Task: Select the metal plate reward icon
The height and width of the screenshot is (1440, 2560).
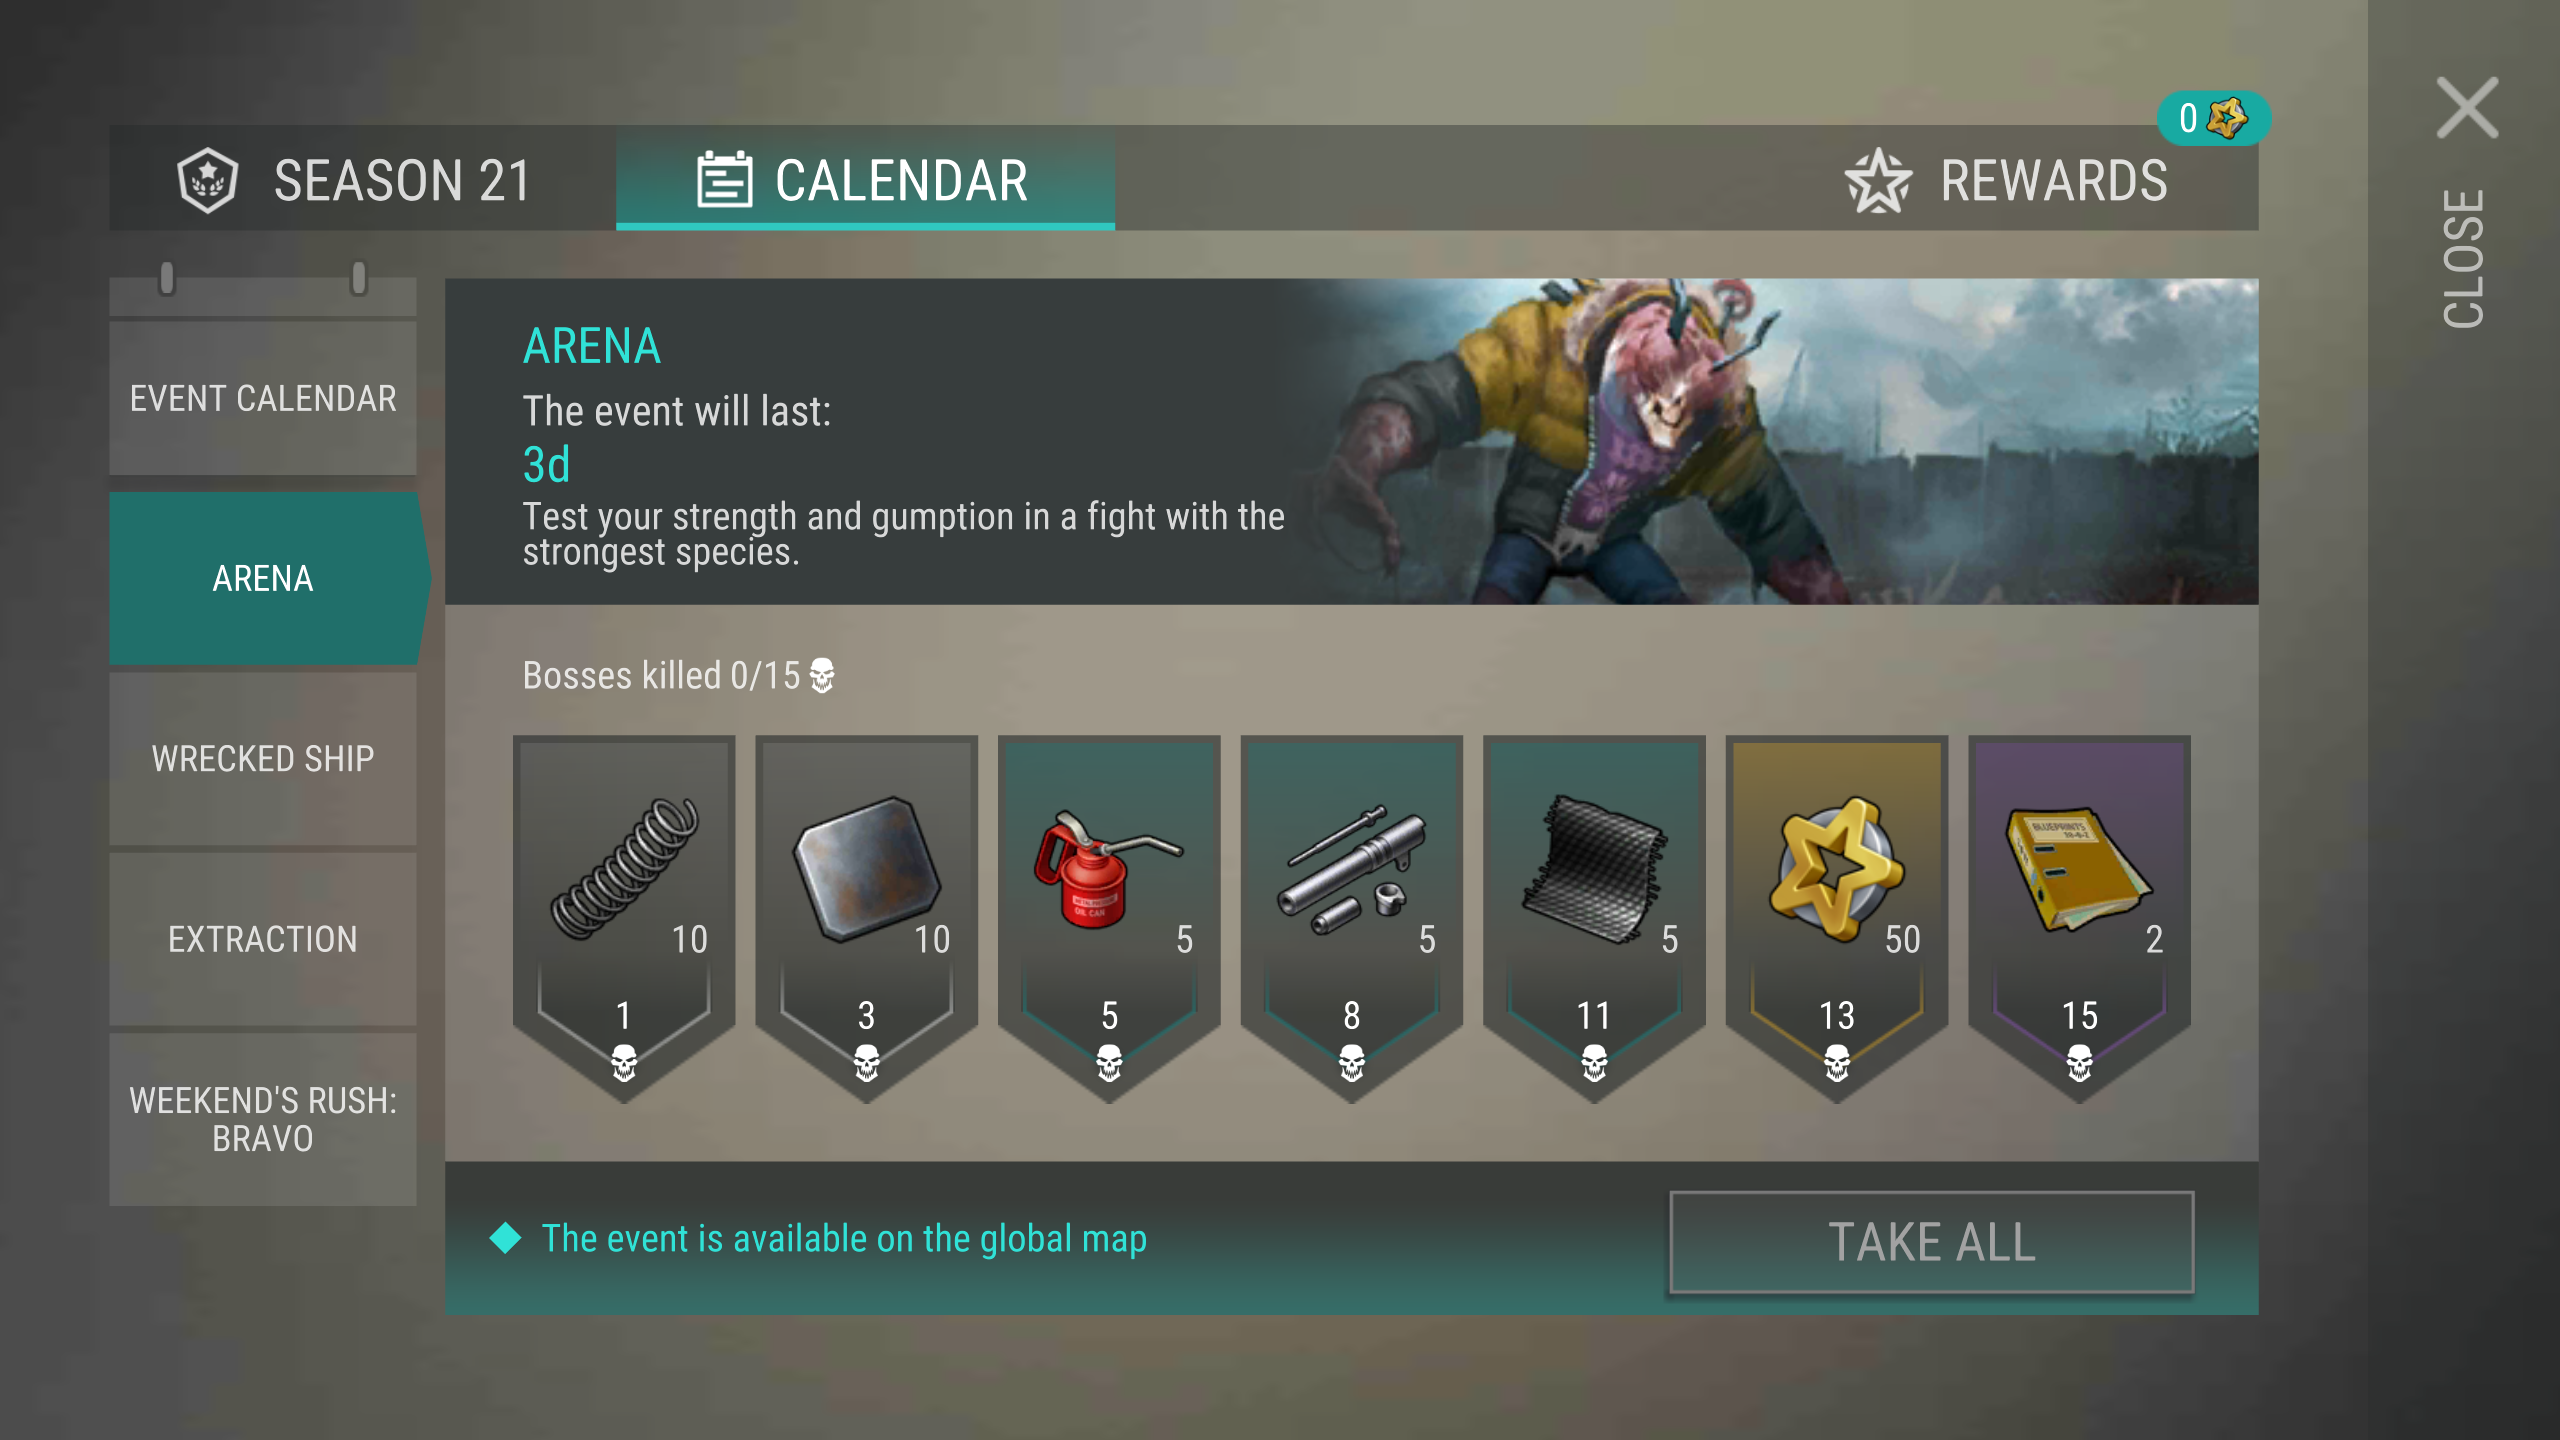Action: point(866,868)
